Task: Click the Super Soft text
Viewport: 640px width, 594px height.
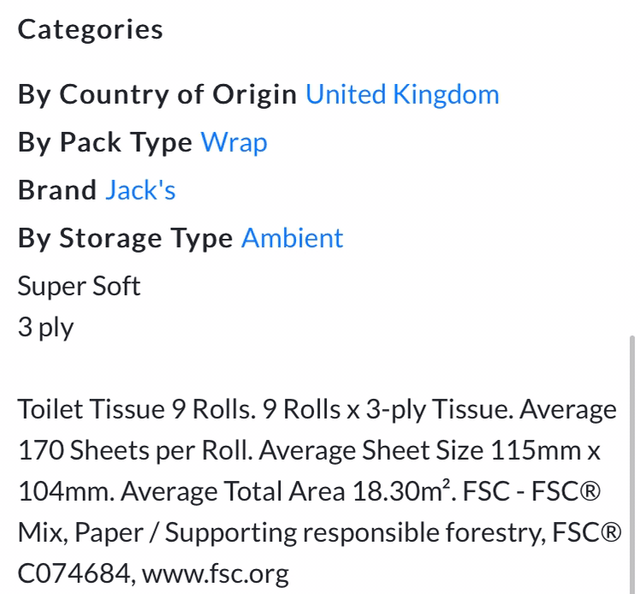Action: pos(79,287)
